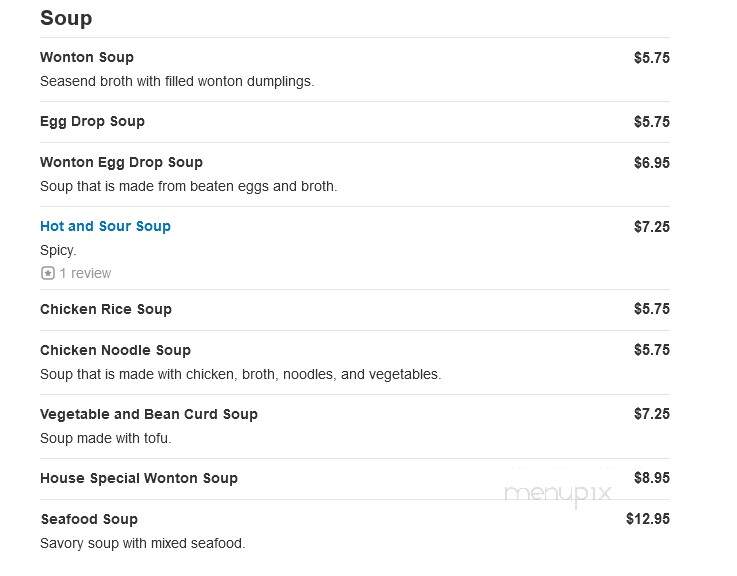Image resolution: width=737 pixels, height=576 pixels.
Task: Click the menupix watermark logo
Action: [x=557, y=495]
